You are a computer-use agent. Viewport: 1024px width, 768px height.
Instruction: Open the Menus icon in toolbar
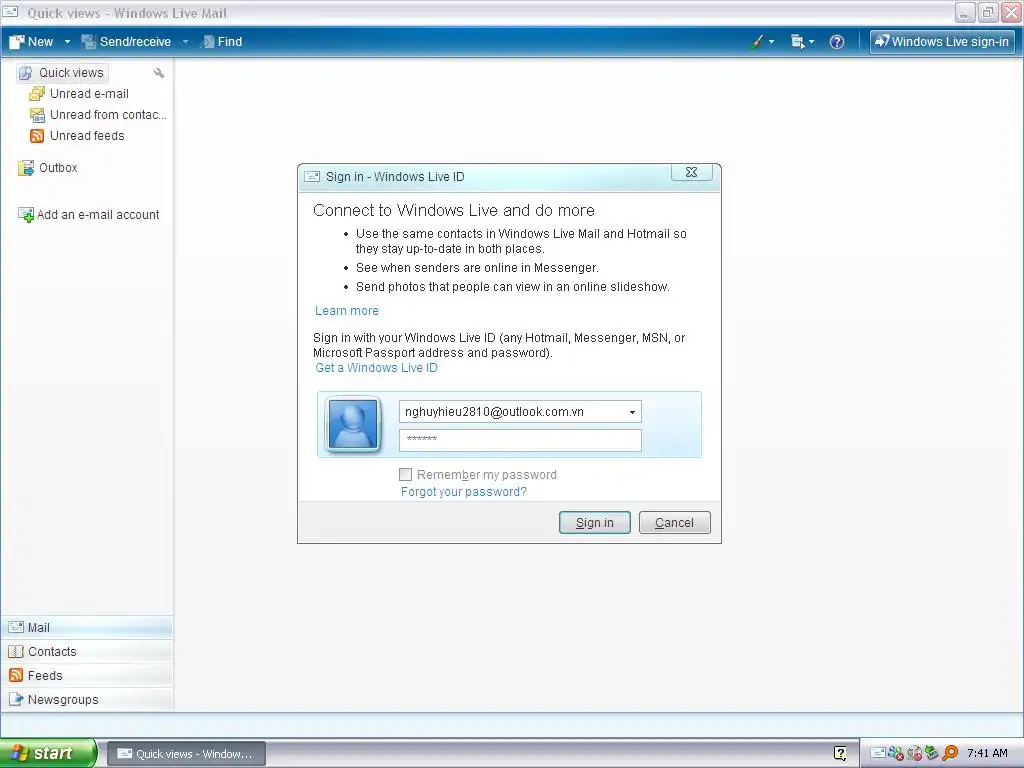pyautogui.click(x=797, y=42)
